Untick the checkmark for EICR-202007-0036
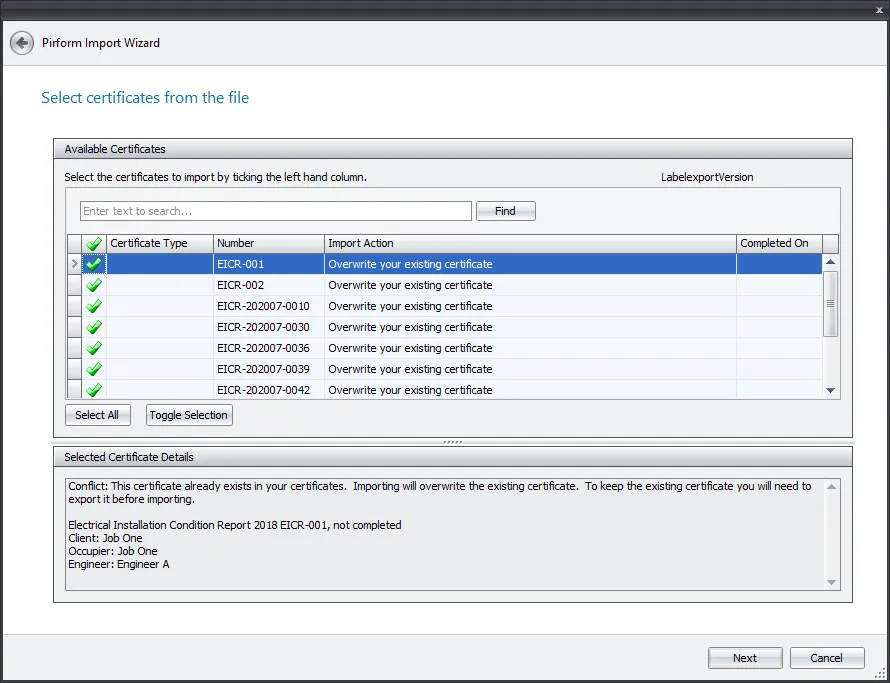 [92, 348]
